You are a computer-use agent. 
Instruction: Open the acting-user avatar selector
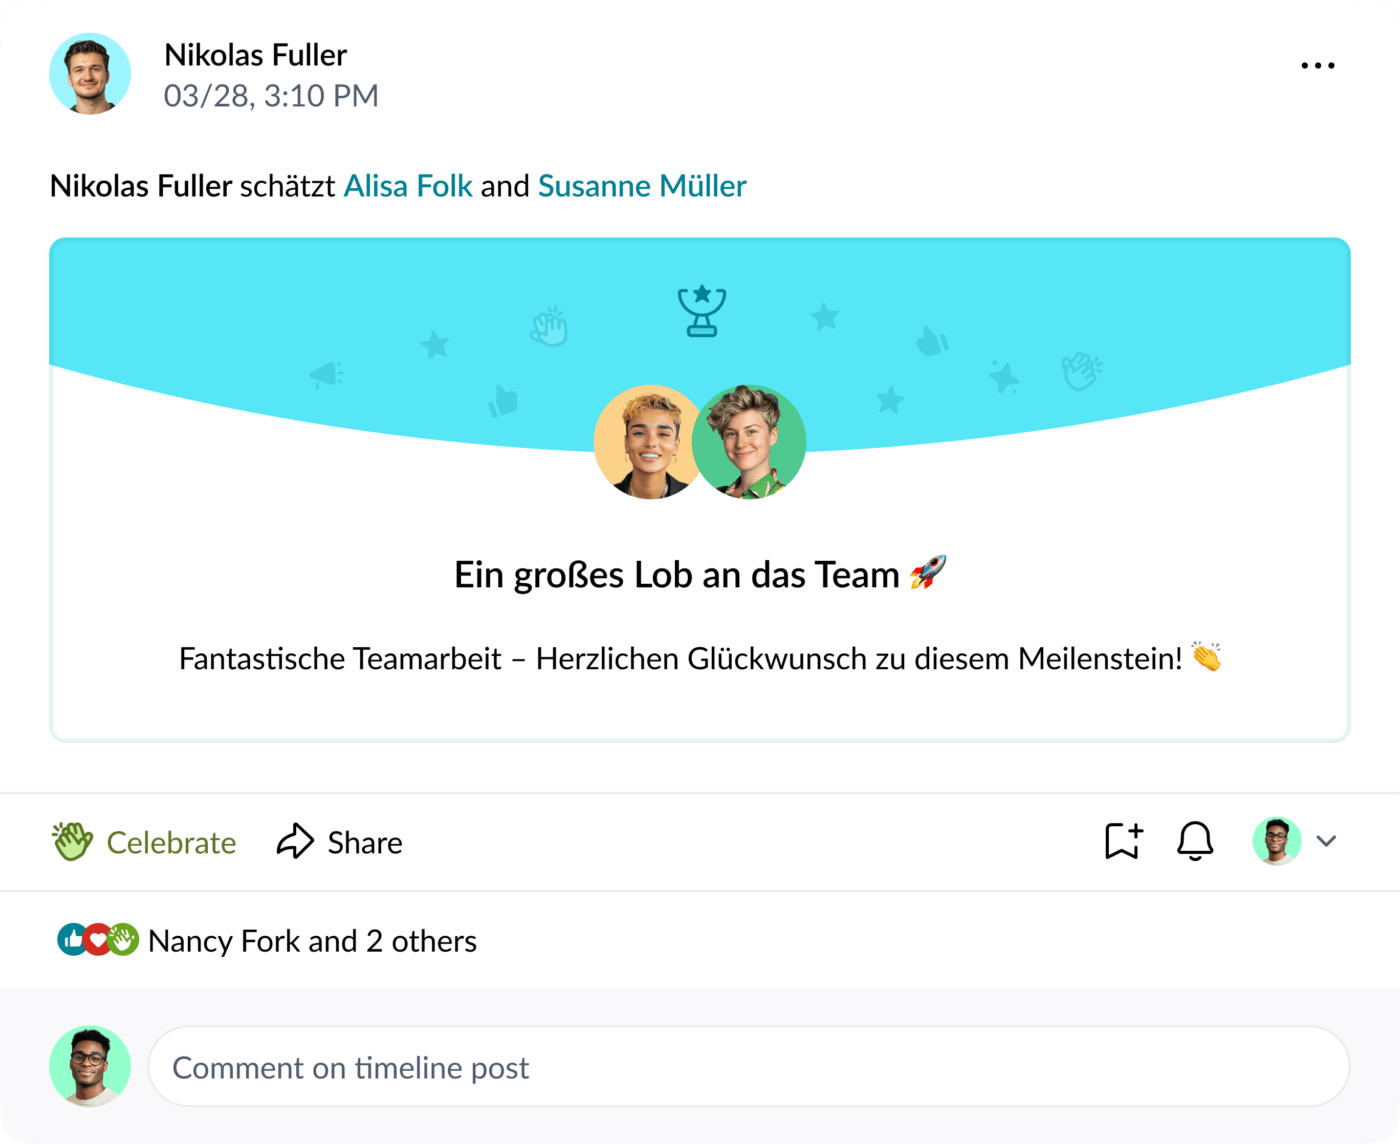point(1277,841)
